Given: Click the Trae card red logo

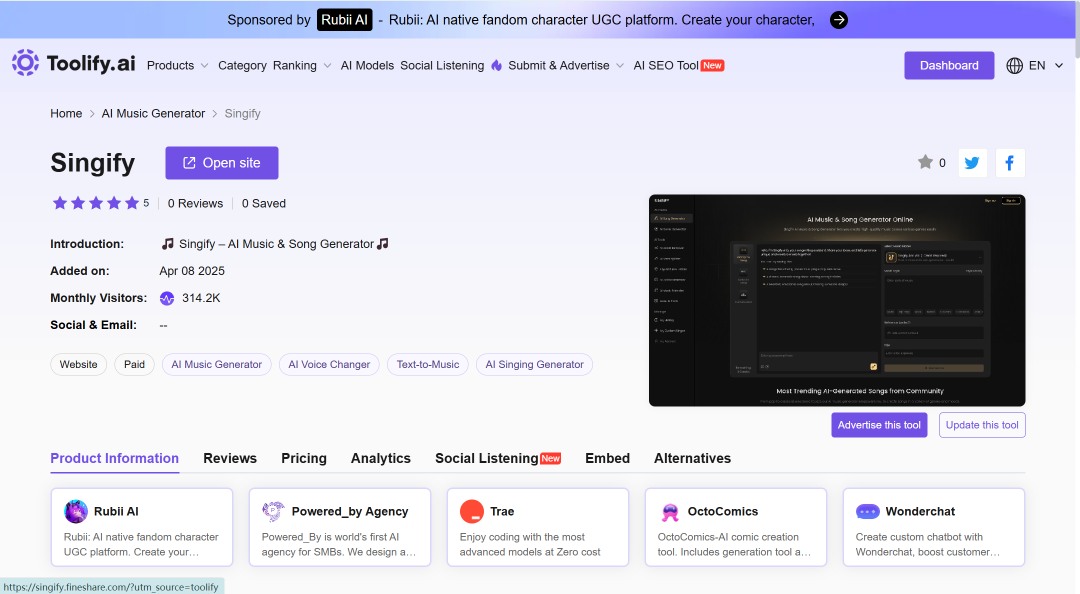Looking at the screenshot, I should tap(472, 511).
